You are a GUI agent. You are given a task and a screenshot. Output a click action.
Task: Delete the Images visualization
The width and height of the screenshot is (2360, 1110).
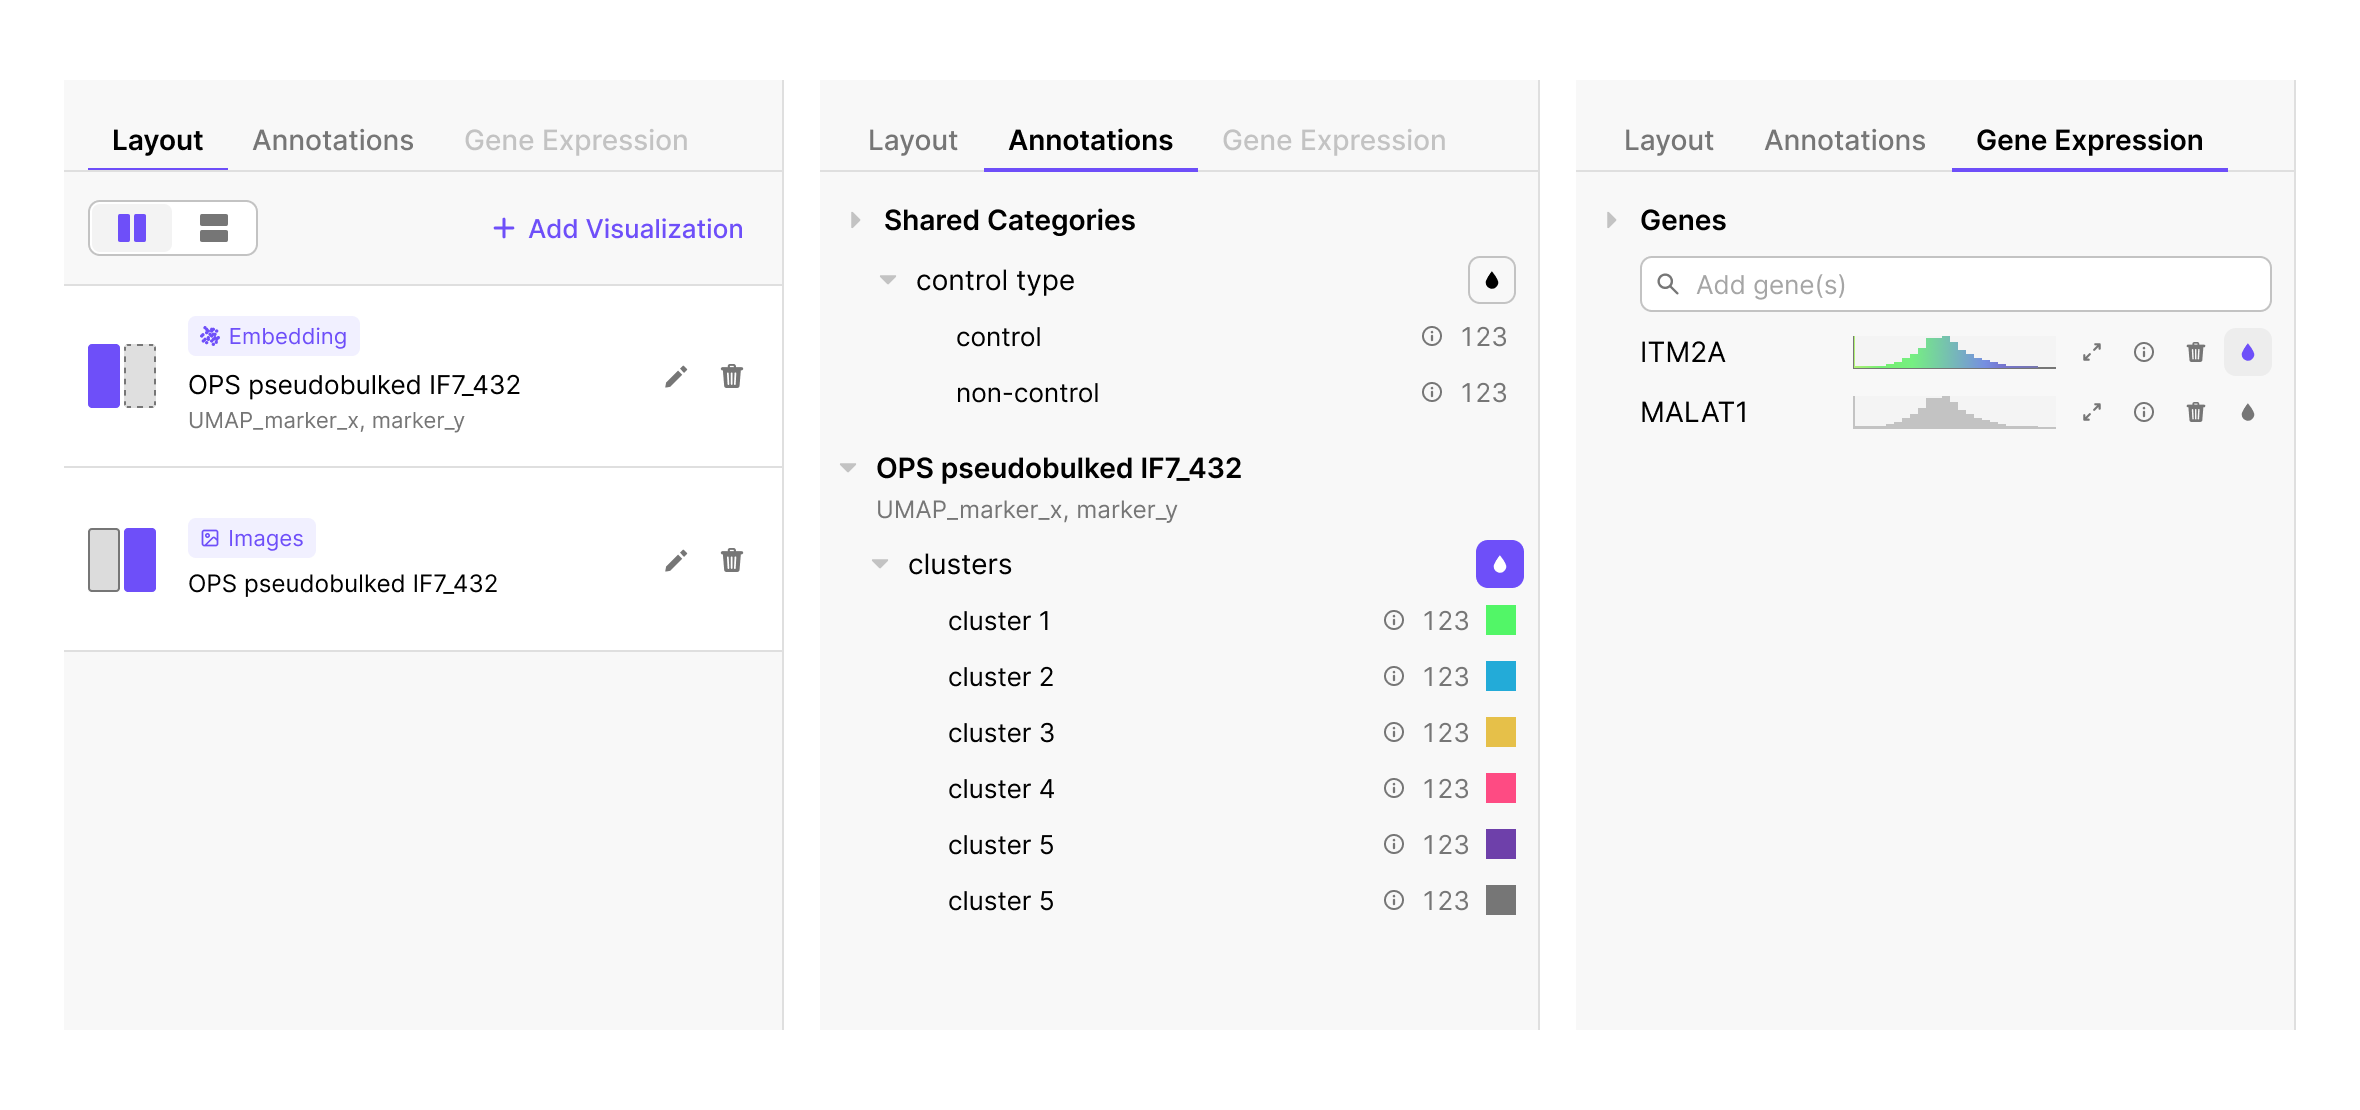click(732, 560)
